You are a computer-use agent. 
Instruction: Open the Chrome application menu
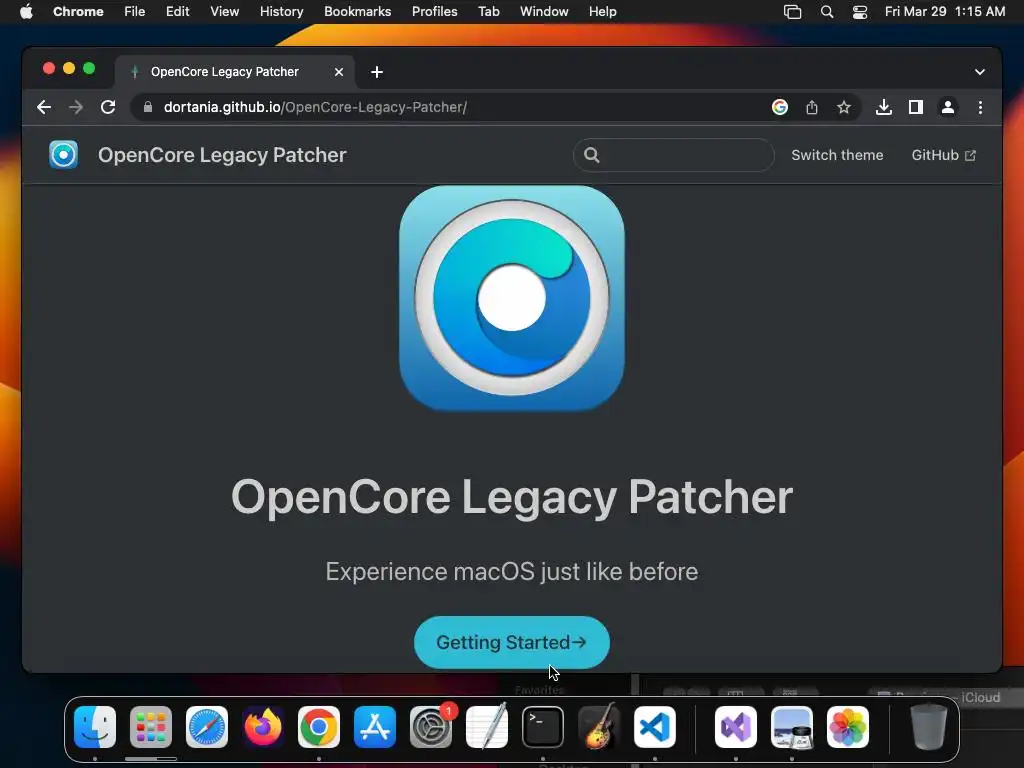(x=78, y=11)
